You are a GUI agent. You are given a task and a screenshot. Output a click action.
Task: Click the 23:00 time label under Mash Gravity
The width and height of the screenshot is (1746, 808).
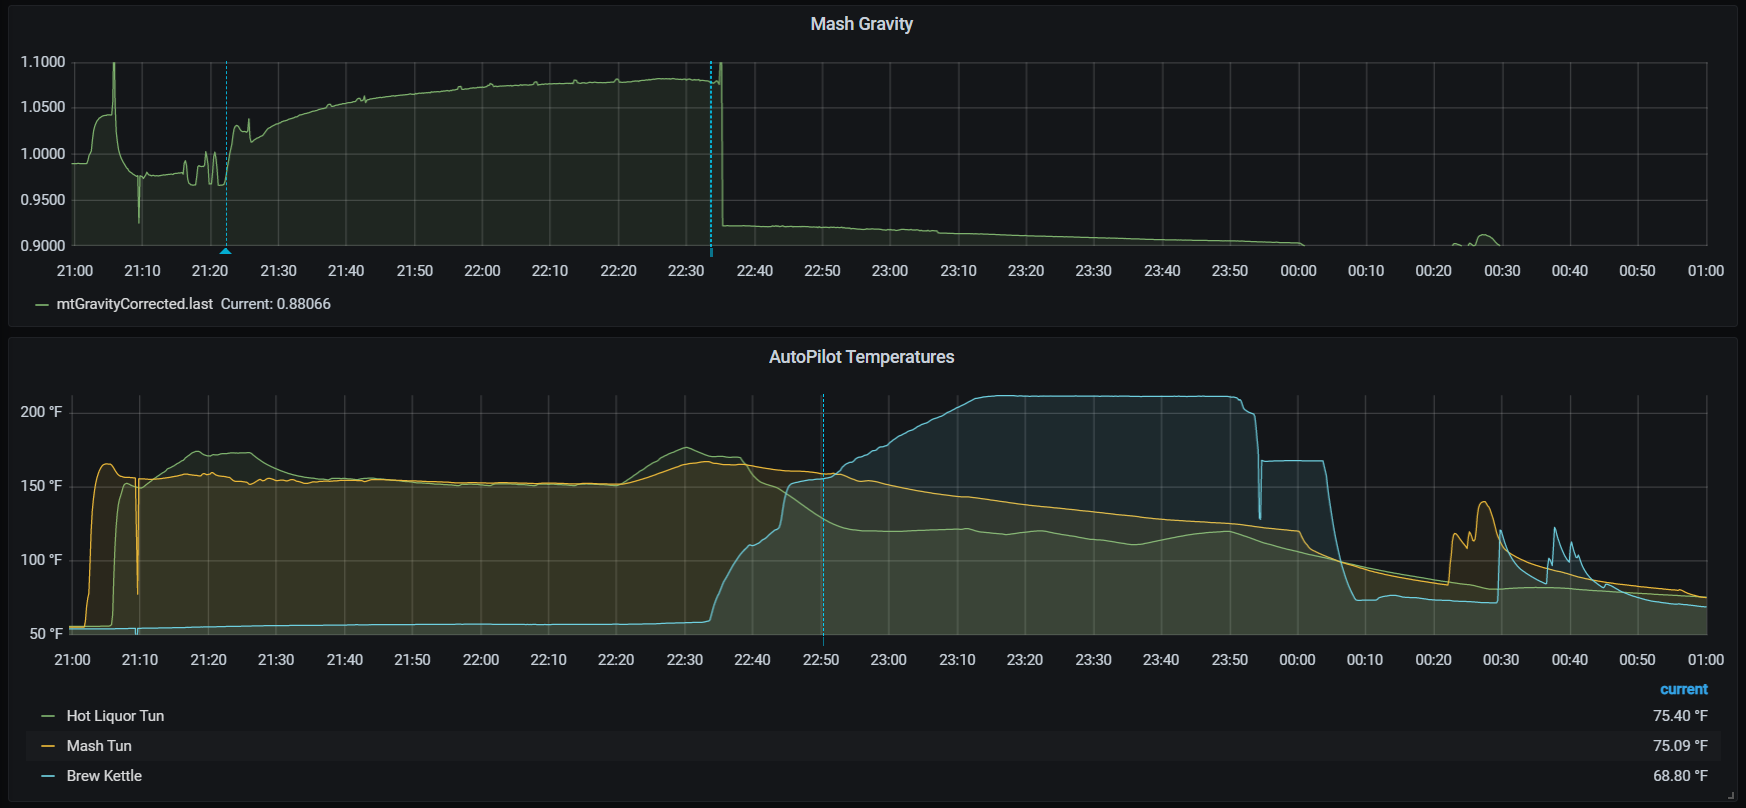(890, 271)
